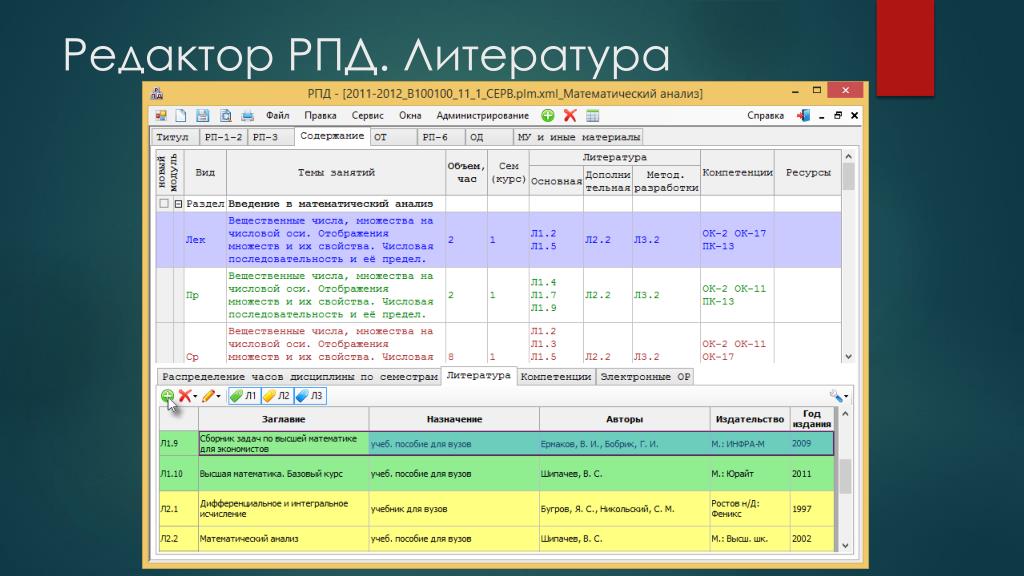Click scroll down arrow of the literature list
The height and width of the screenshot is (576, 1024).
click(845, 545)
